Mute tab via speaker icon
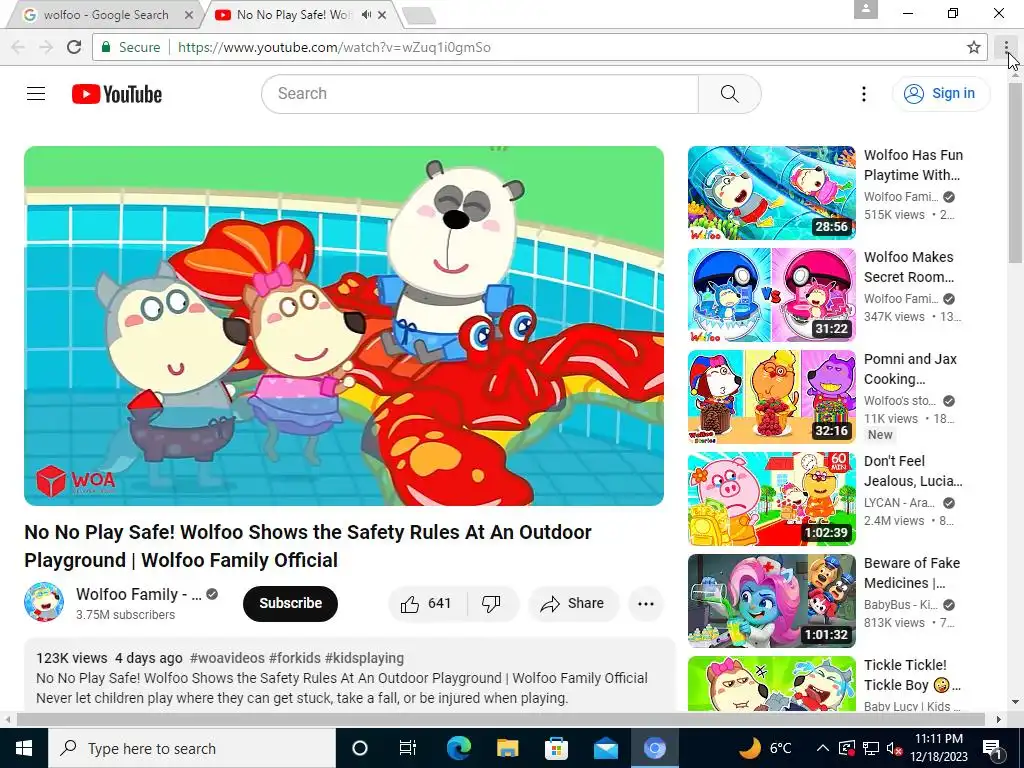 [x=367, y=14]
